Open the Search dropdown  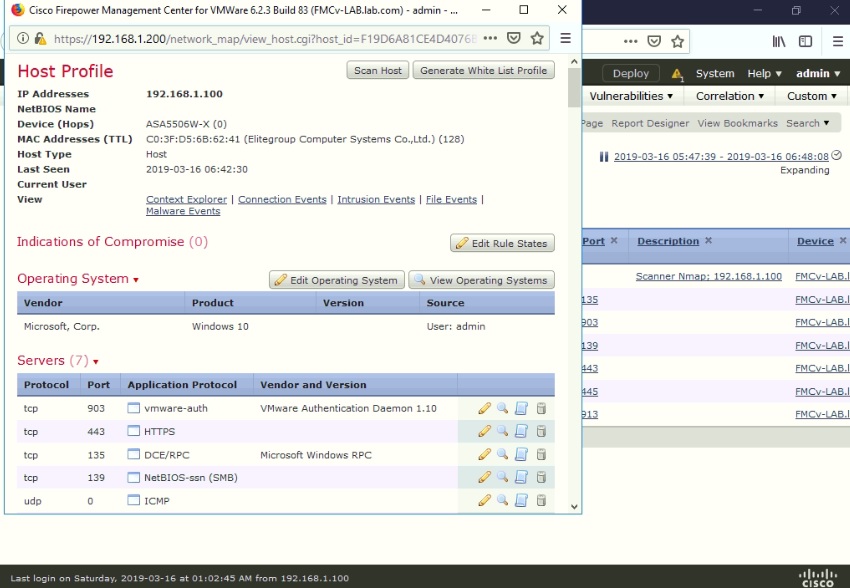[x=808, y=123]
